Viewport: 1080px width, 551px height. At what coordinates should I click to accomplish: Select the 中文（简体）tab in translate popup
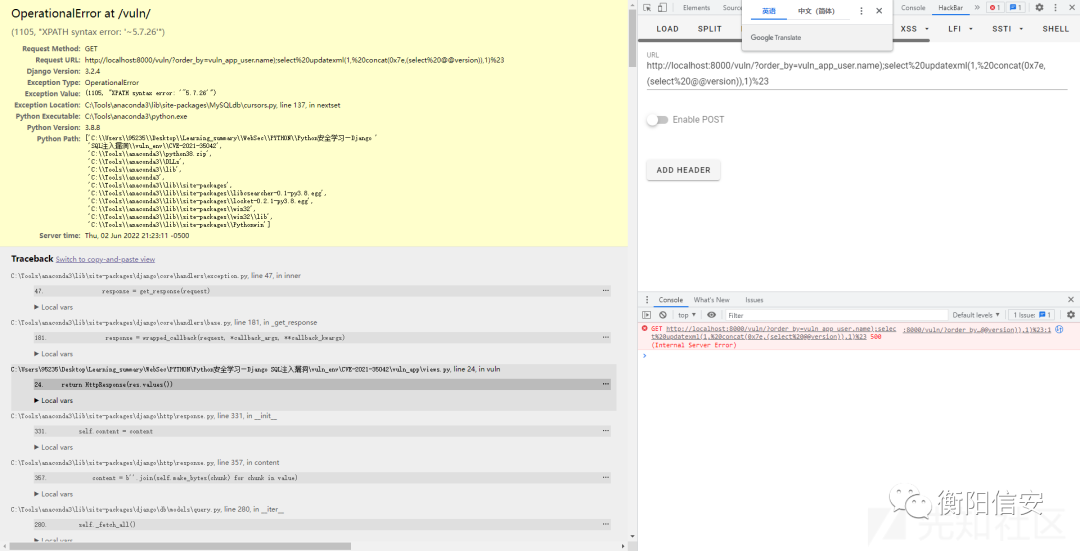pos(816,11)
